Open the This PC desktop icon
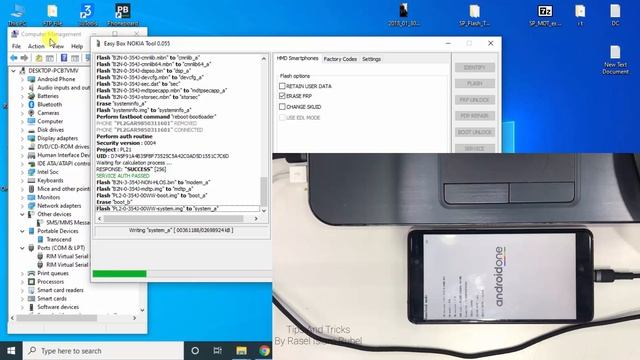Screen dimensions: 640x360 (x=17, y=14)
